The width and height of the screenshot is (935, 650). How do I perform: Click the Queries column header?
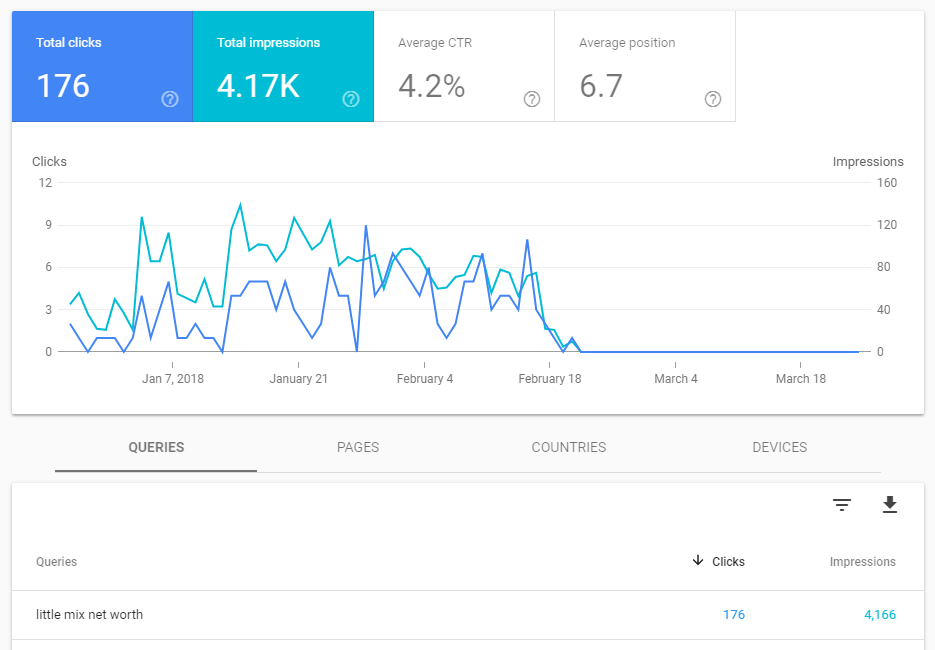[56, 562]
